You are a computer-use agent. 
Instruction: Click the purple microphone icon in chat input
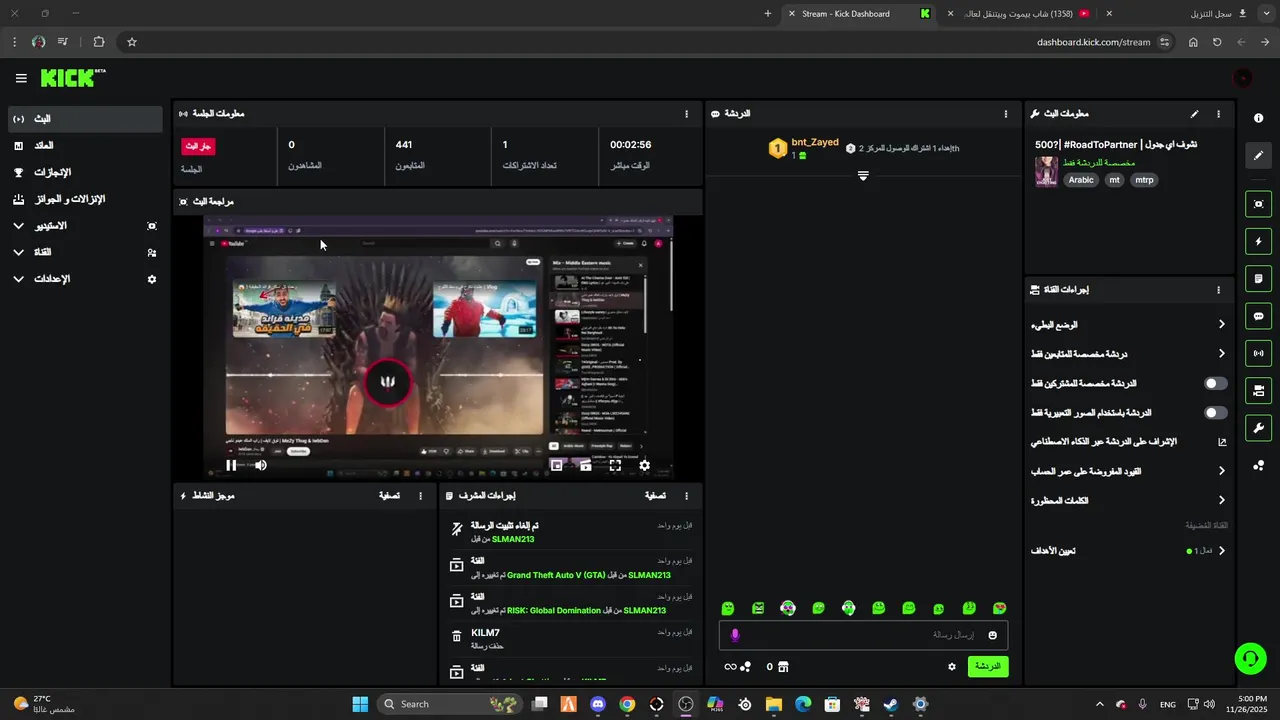pyautogui.click(x=735, y=635)
